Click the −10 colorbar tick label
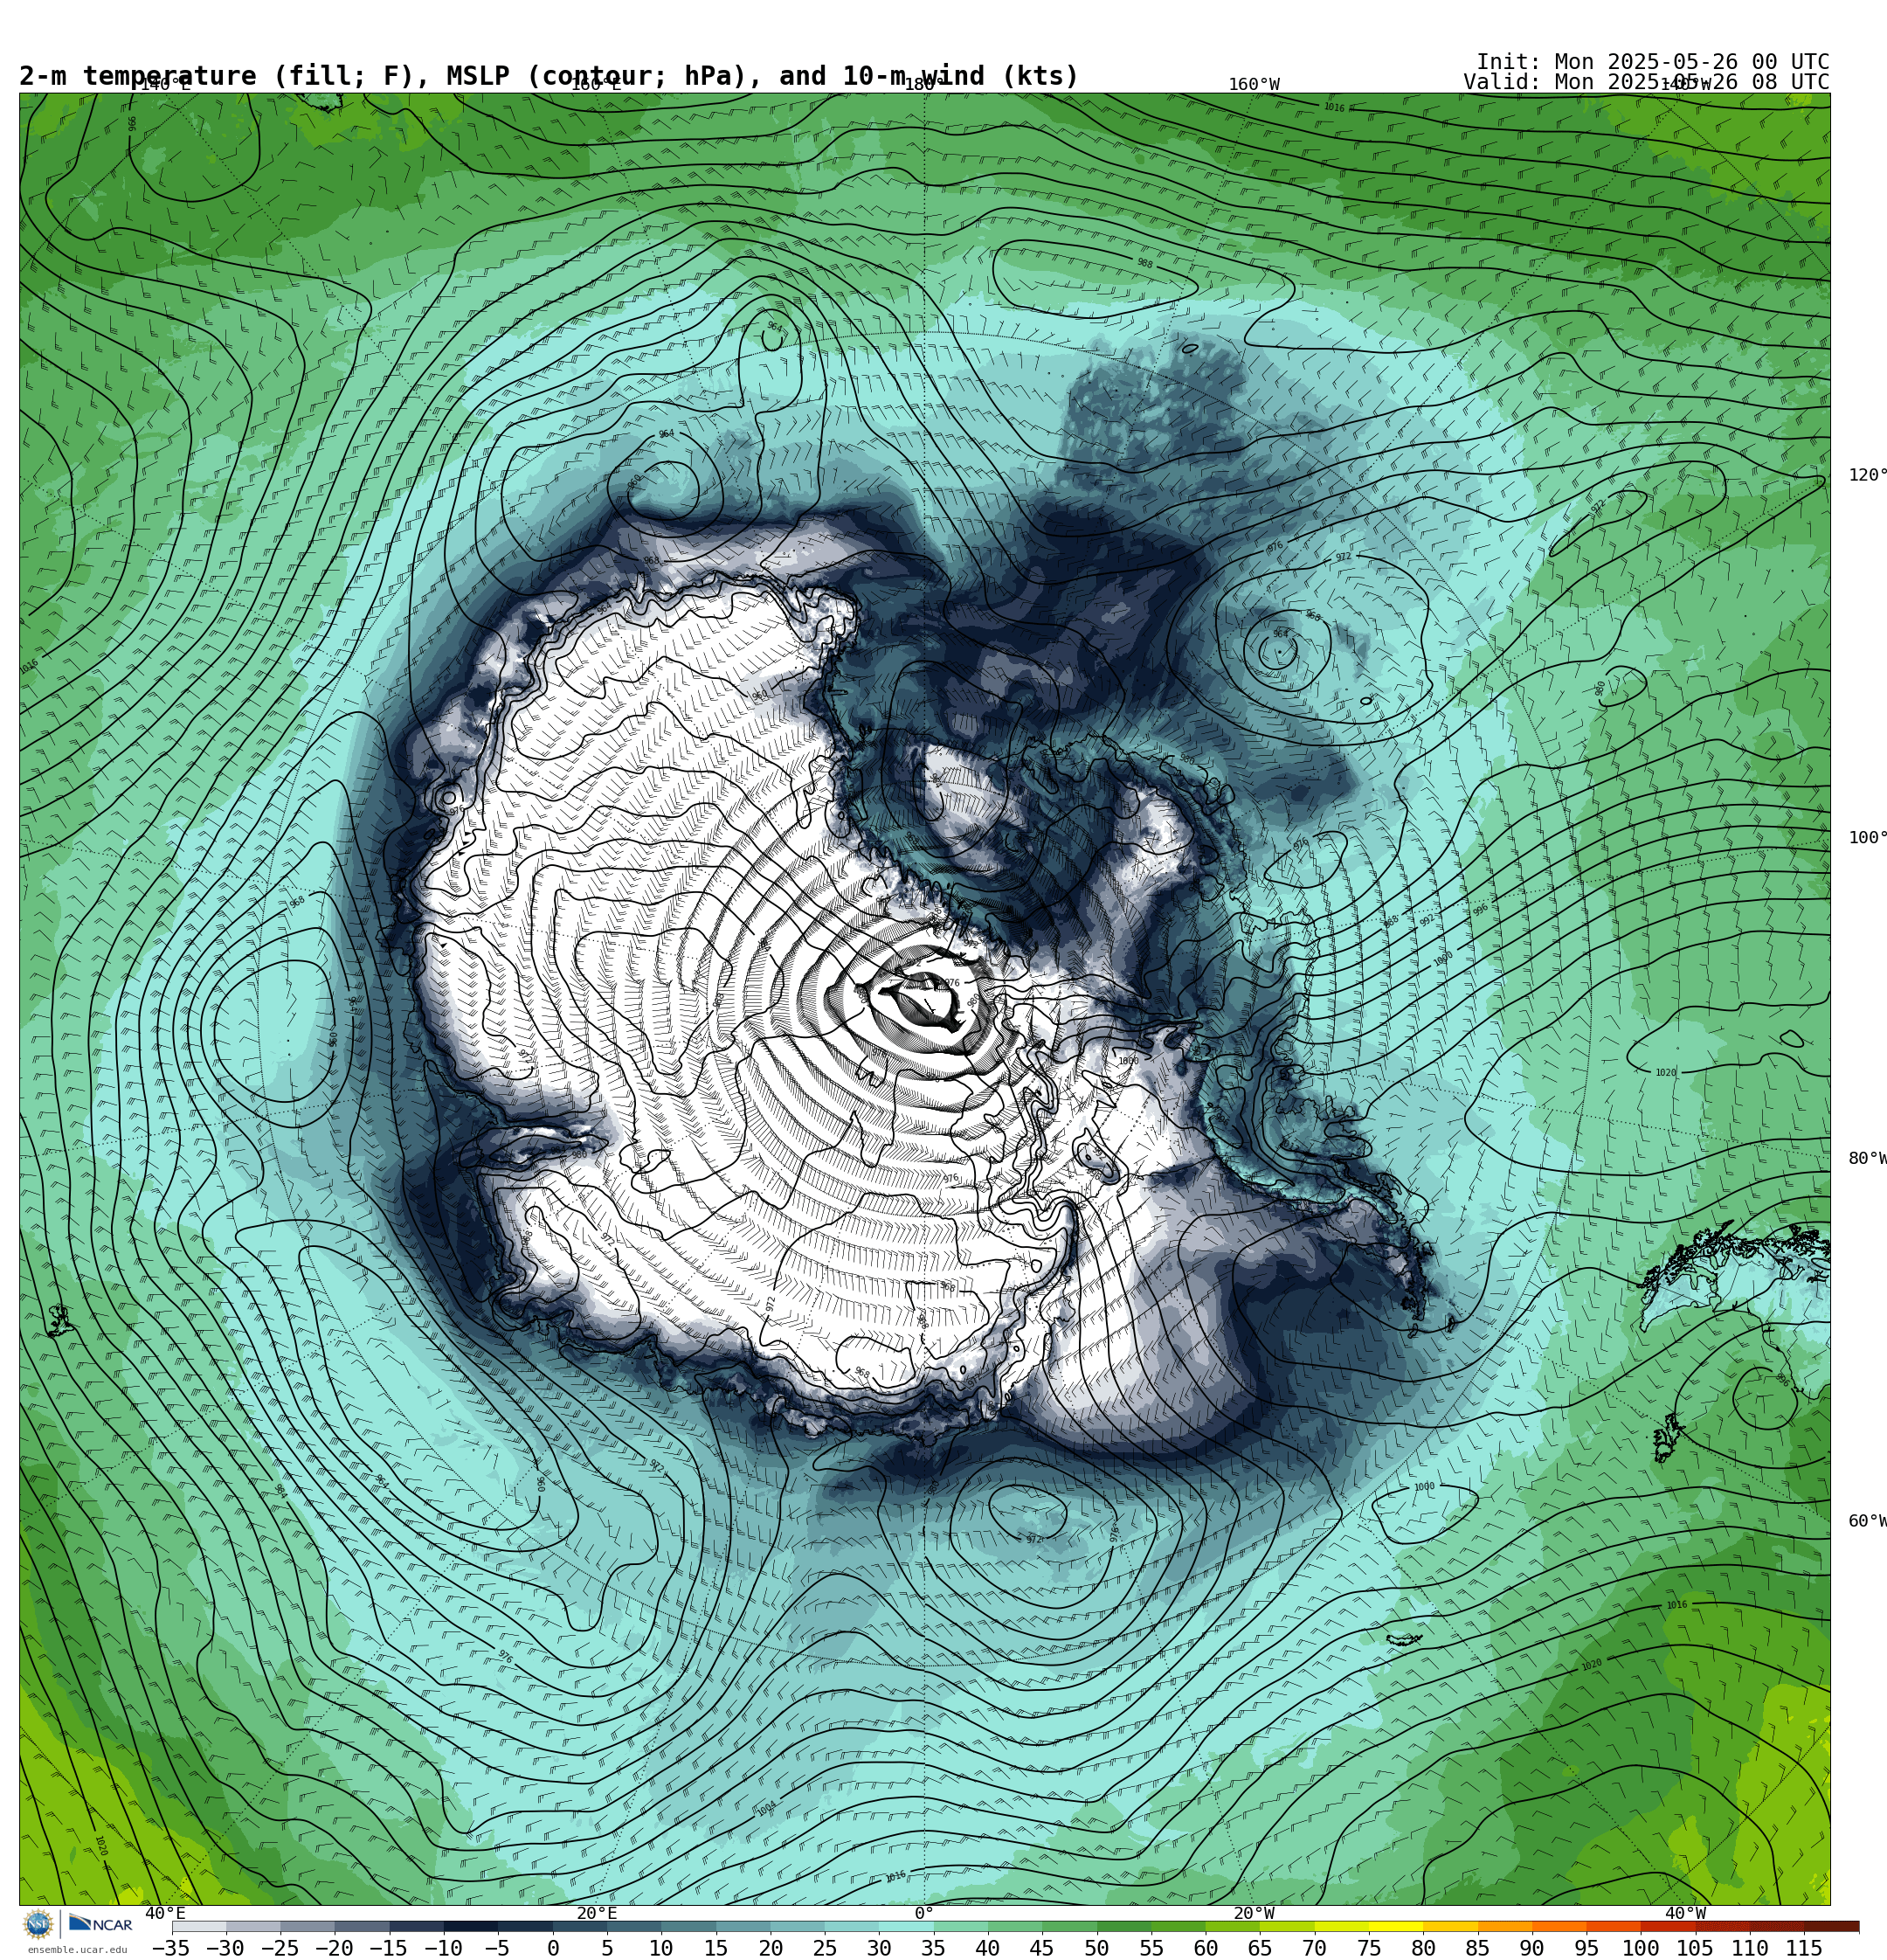 point(443,1949)
